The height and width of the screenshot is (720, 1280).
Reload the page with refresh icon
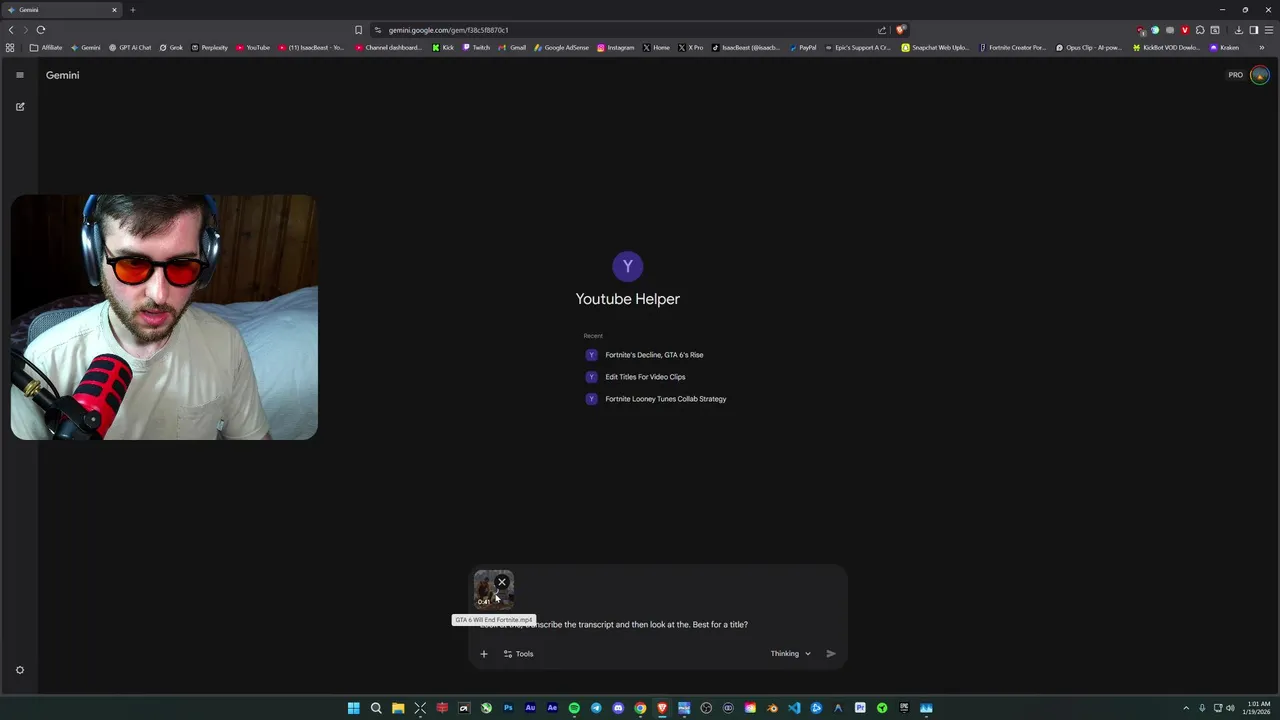tap(41, 30)
